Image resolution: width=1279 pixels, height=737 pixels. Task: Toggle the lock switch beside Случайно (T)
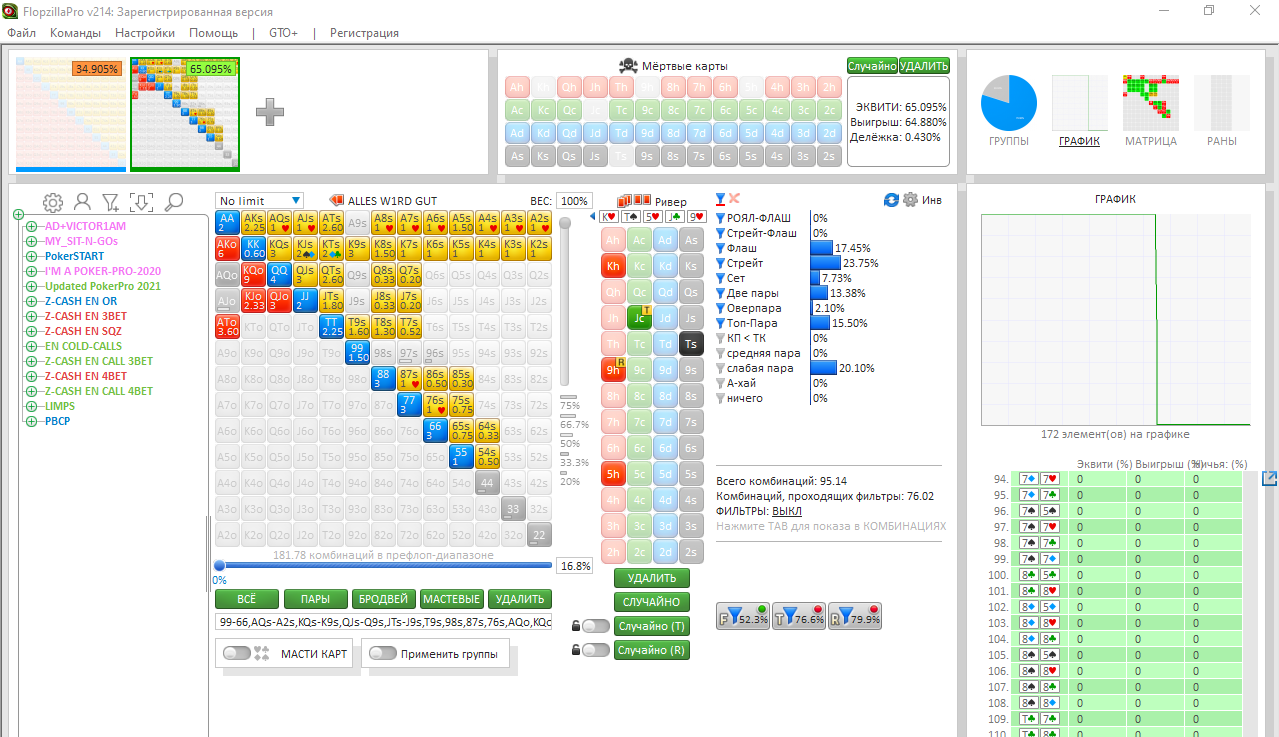(595, 626)
